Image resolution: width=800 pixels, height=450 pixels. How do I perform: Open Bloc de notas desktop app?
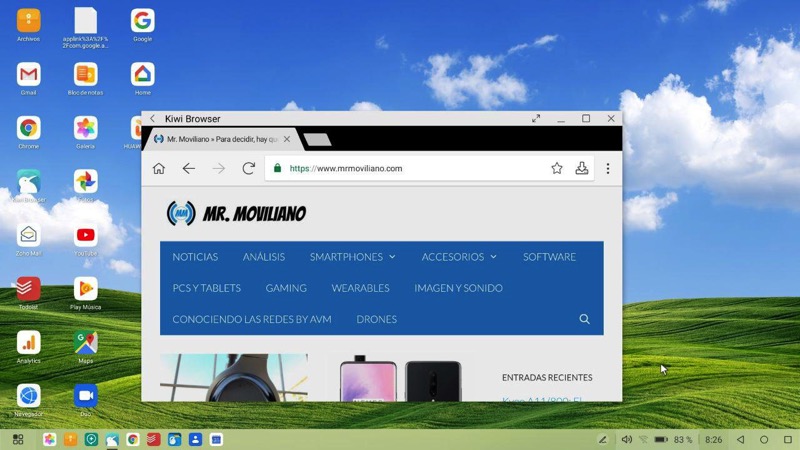85,75
